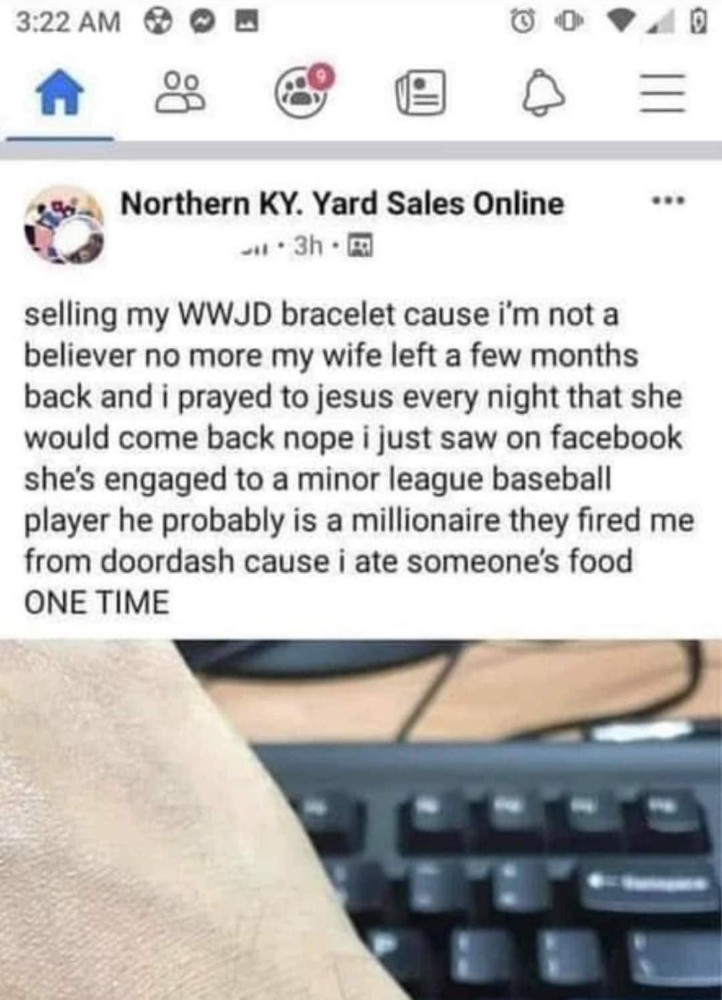Open the notifications bell

tap(543, 93)
